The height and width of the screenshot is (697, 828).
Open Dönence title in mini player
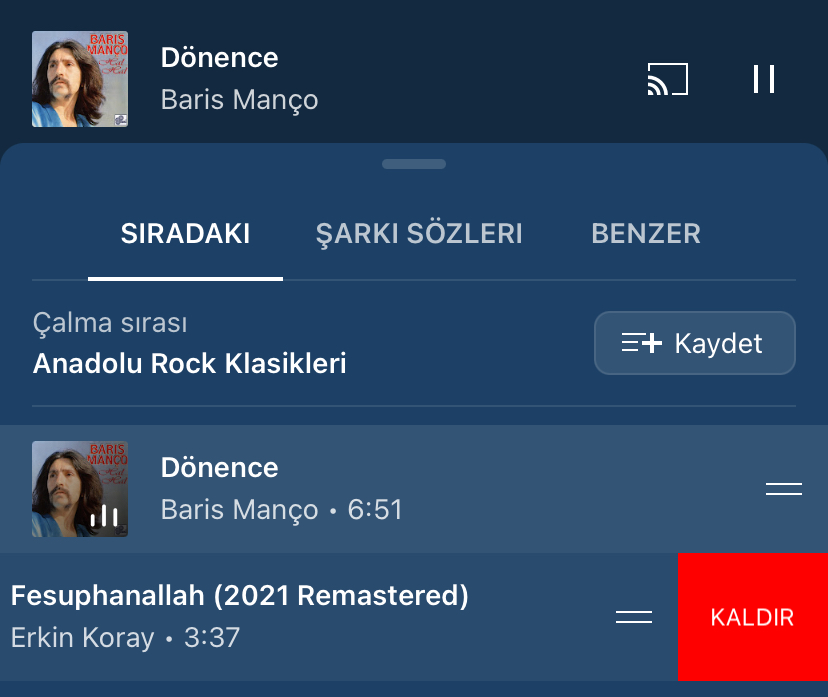pyautogui.click(x=220, y=57)
